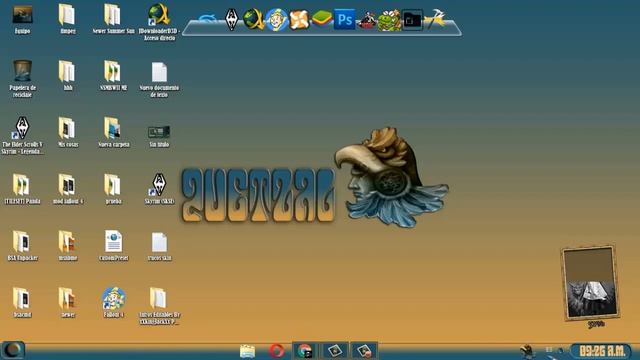The image size is (640, 360).
Task: Open Opera browser from the taskbar
Action: point(276,351)
